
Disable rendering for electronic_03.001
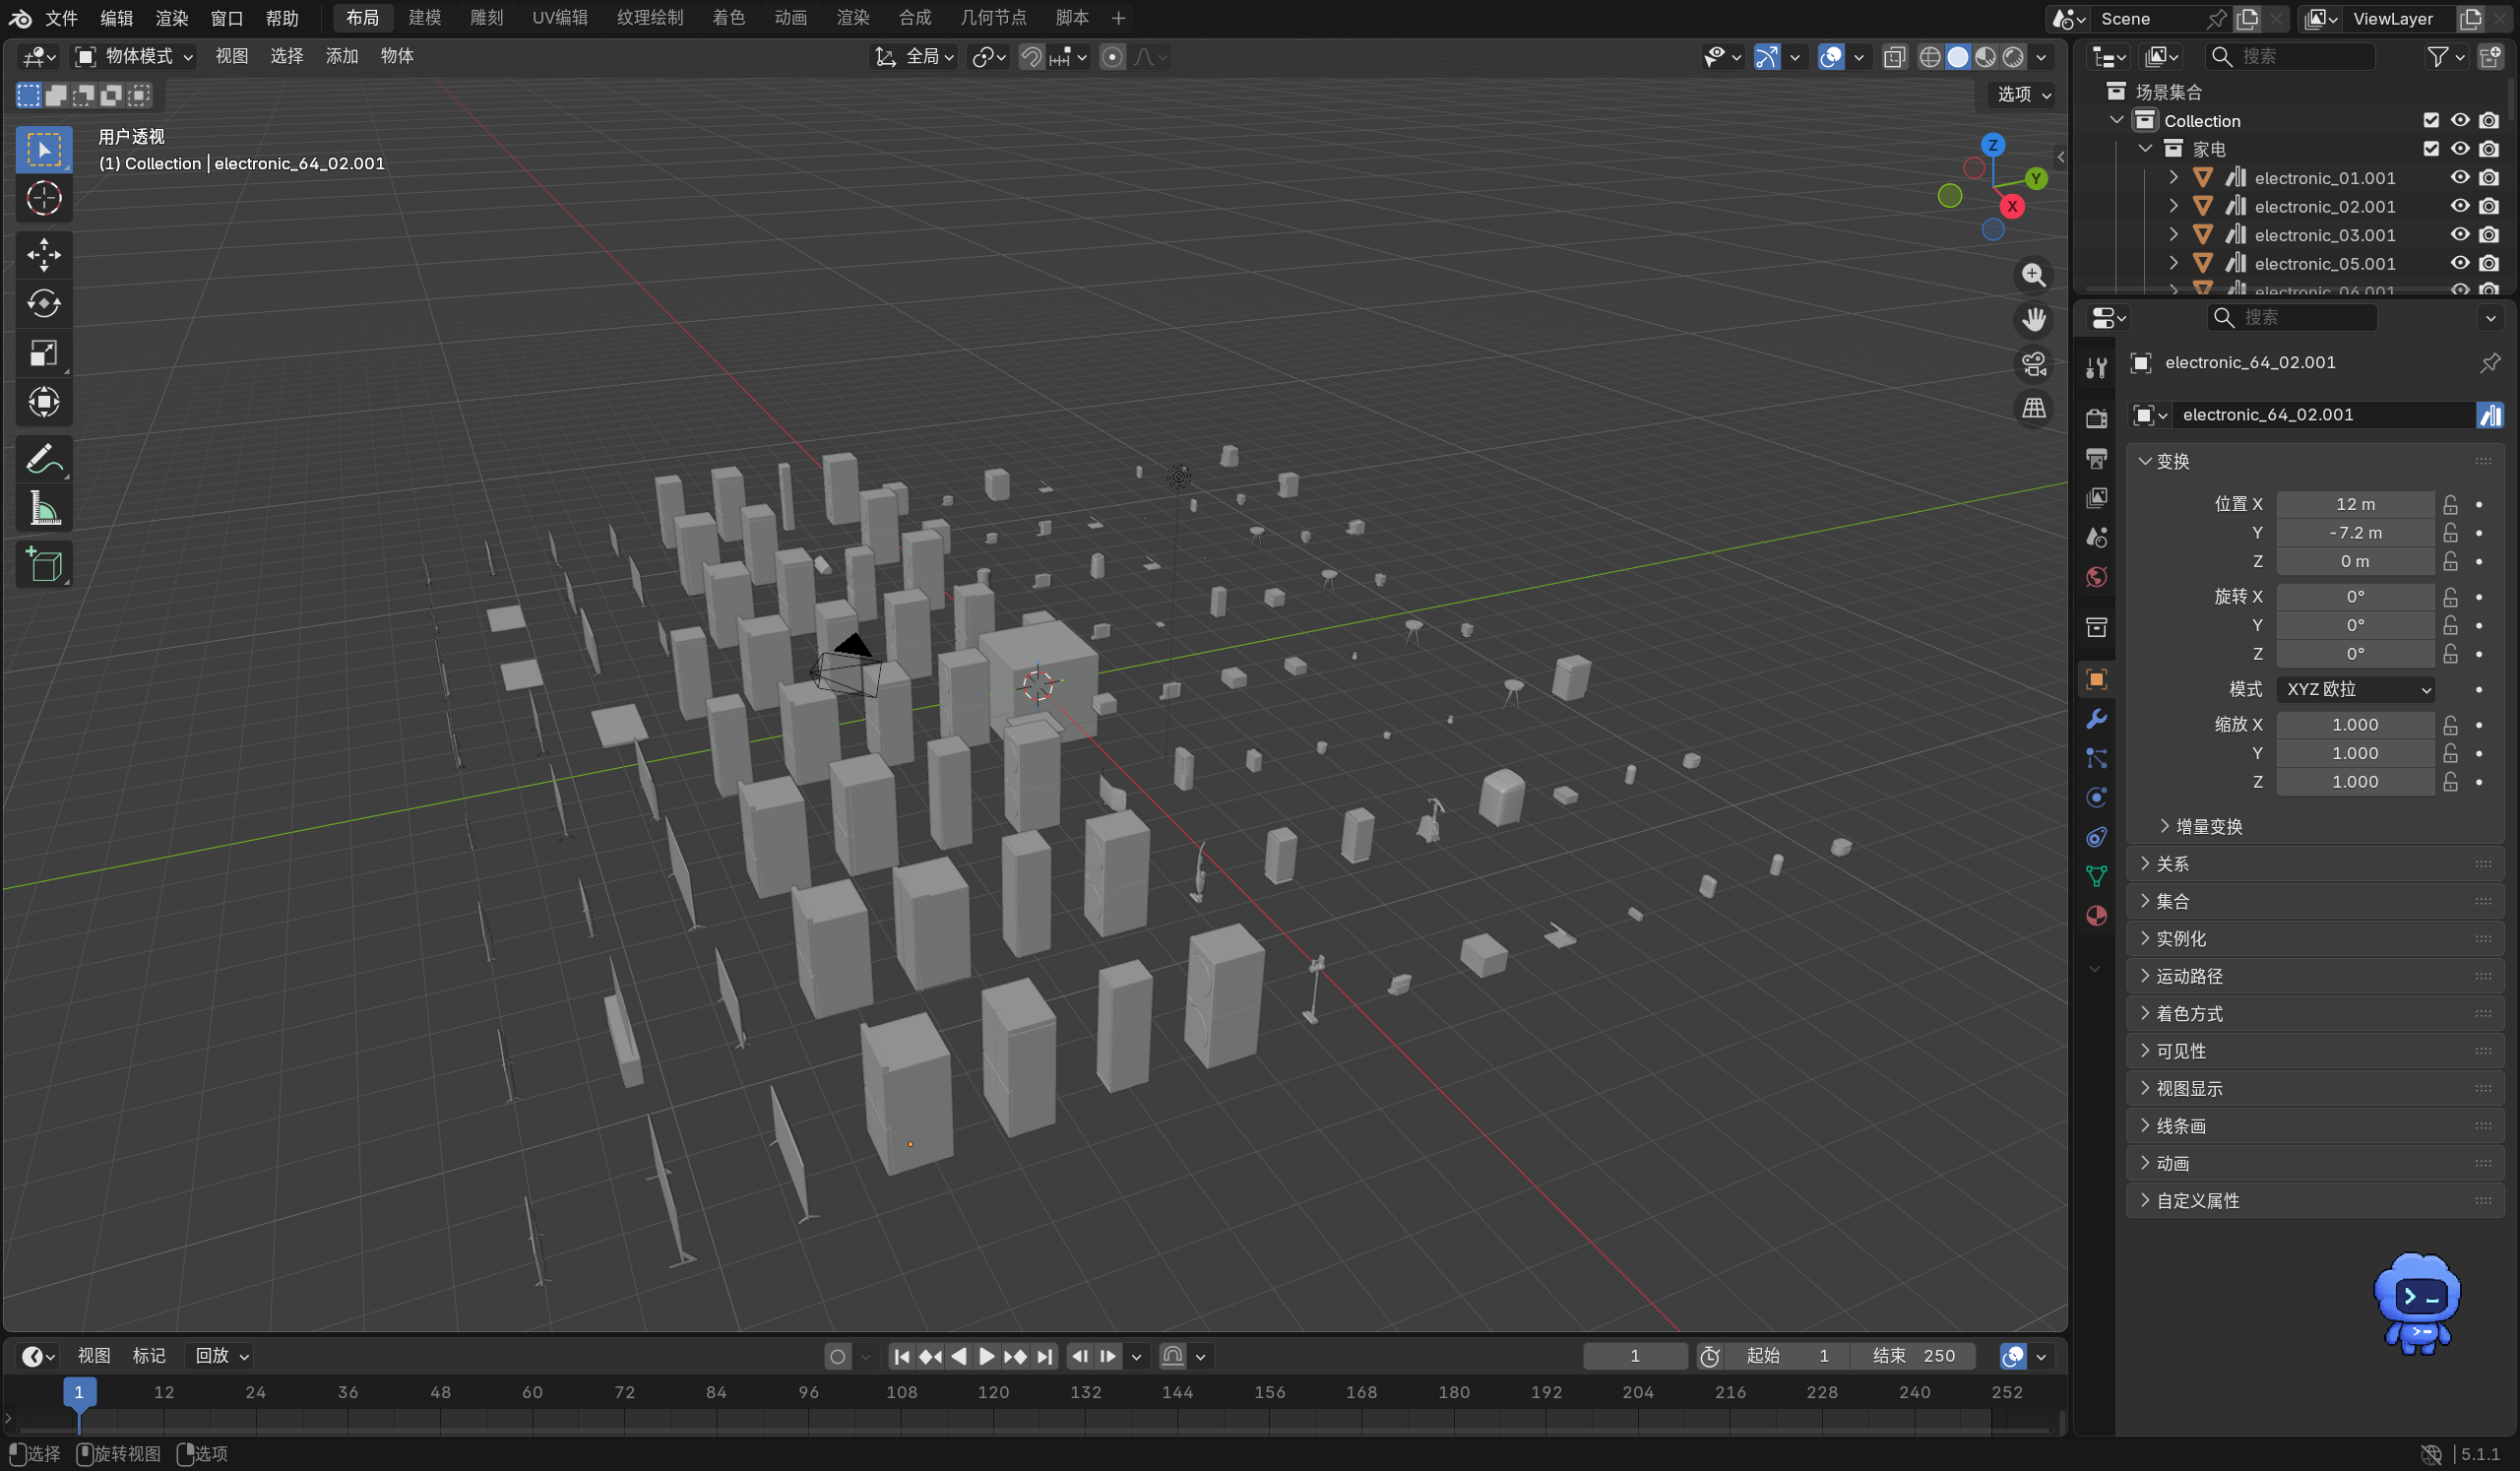(x=2489, y=235)
